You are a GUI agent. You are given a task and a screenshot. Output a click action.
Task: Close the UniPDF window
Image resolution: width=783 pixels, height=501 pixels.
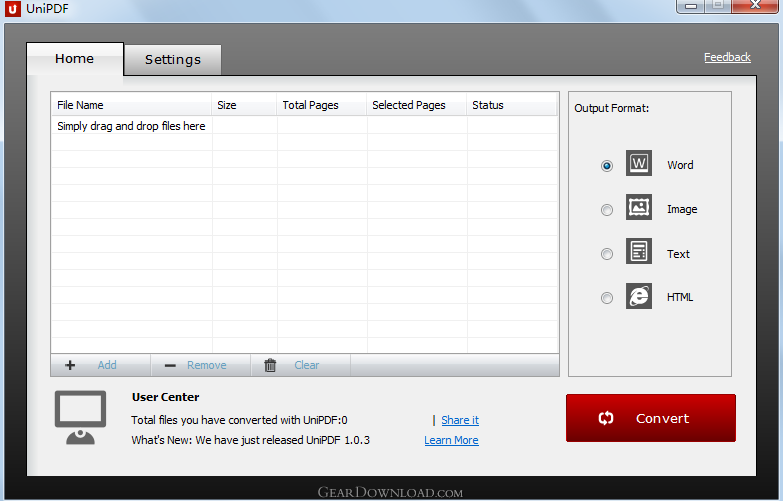[756, 5]
